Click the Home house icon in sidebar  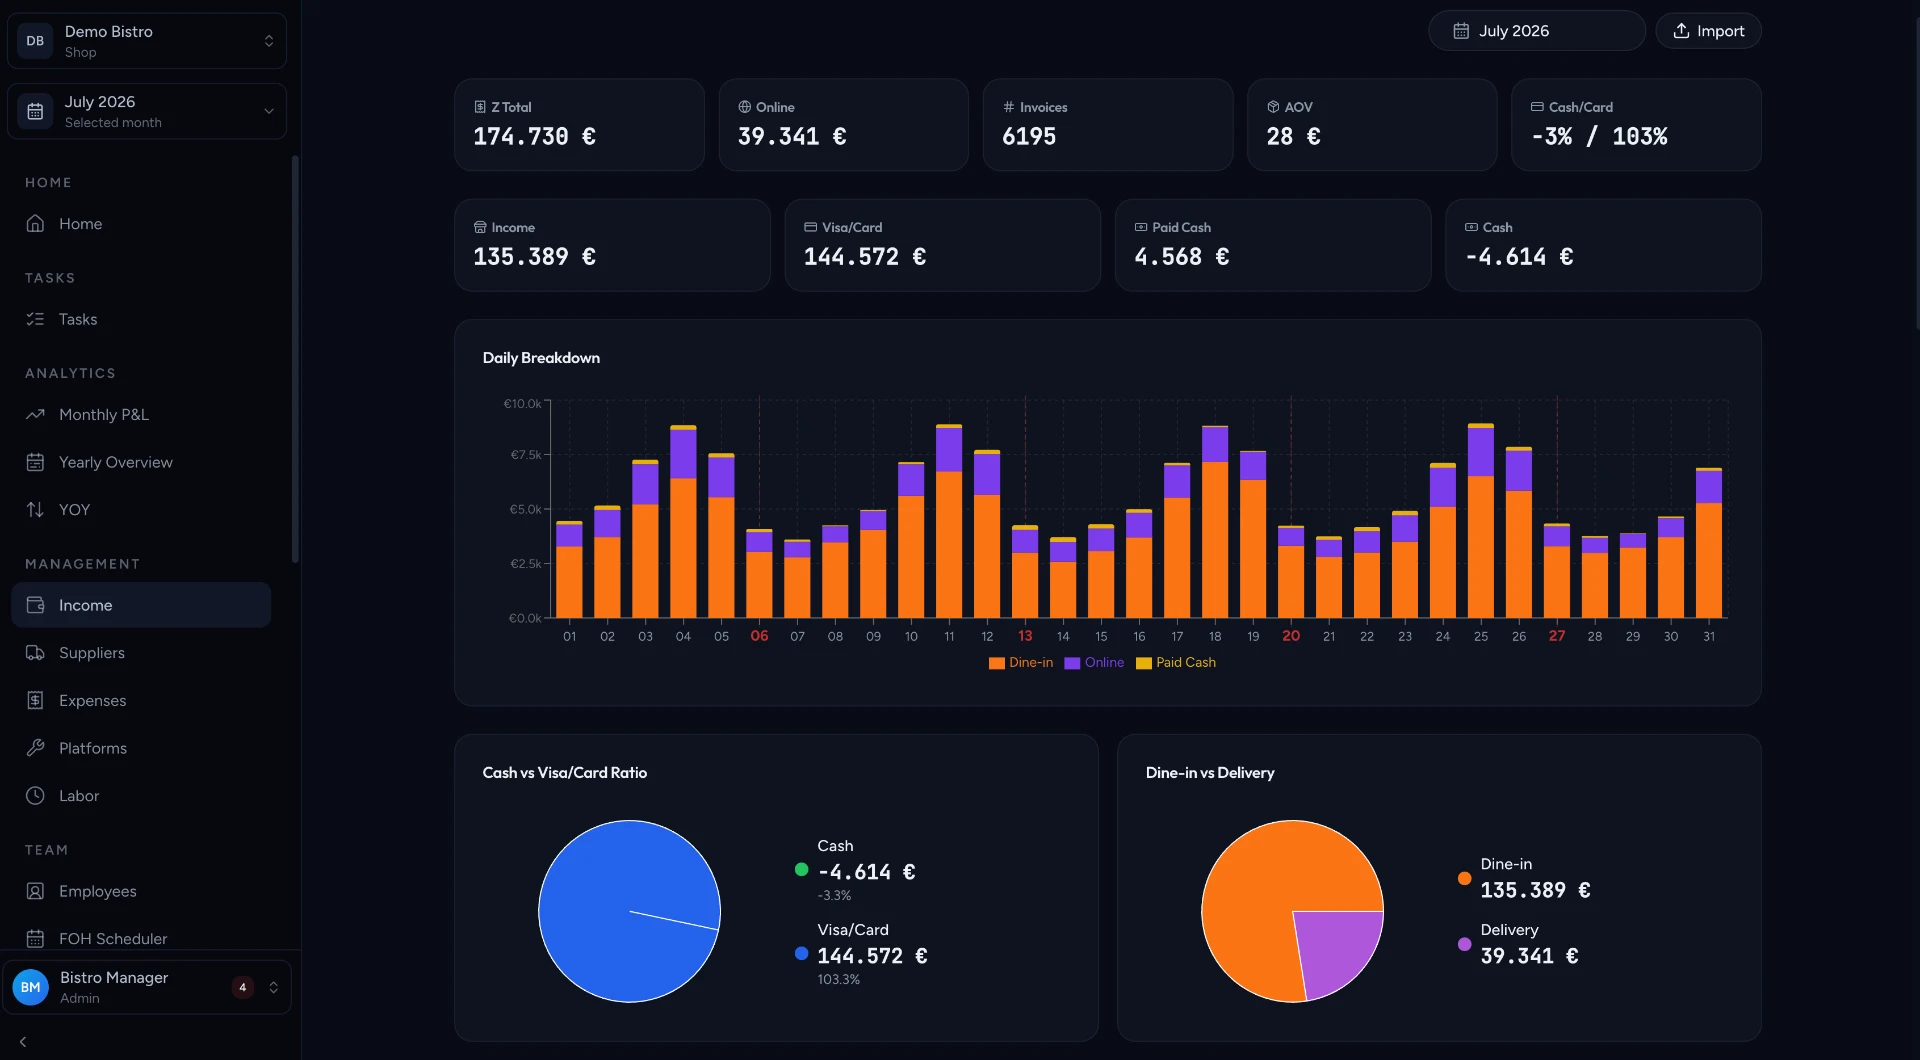35,224
